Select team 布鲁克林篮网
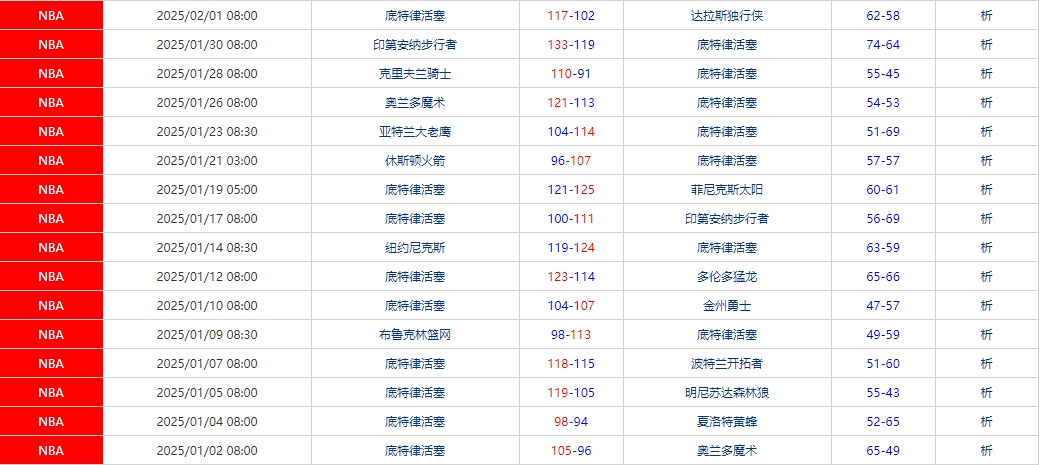 [x=415, y=335]
